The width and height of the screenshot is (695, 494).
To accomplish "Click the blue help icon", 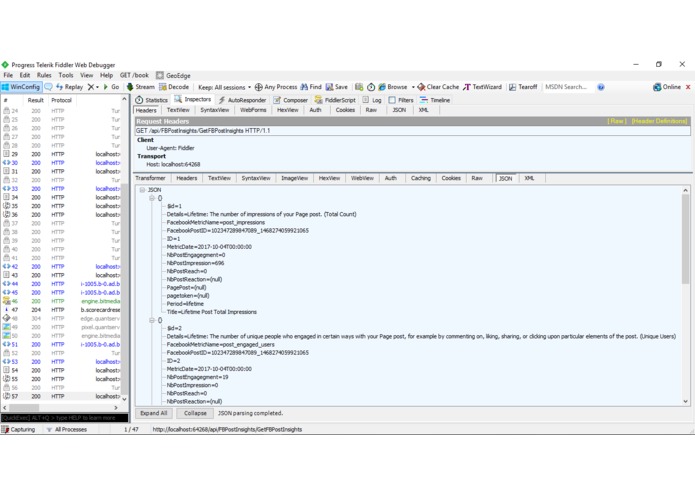I will point(601,87).
